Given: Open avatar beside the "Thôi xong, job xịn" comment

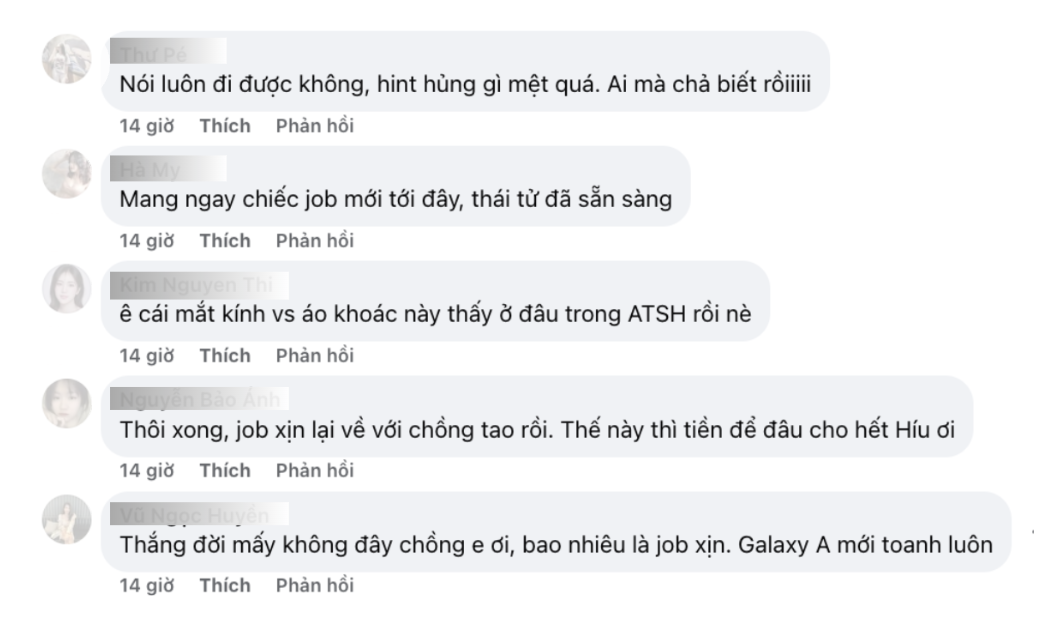Looking at the screenshot, I should pos(66,403).
